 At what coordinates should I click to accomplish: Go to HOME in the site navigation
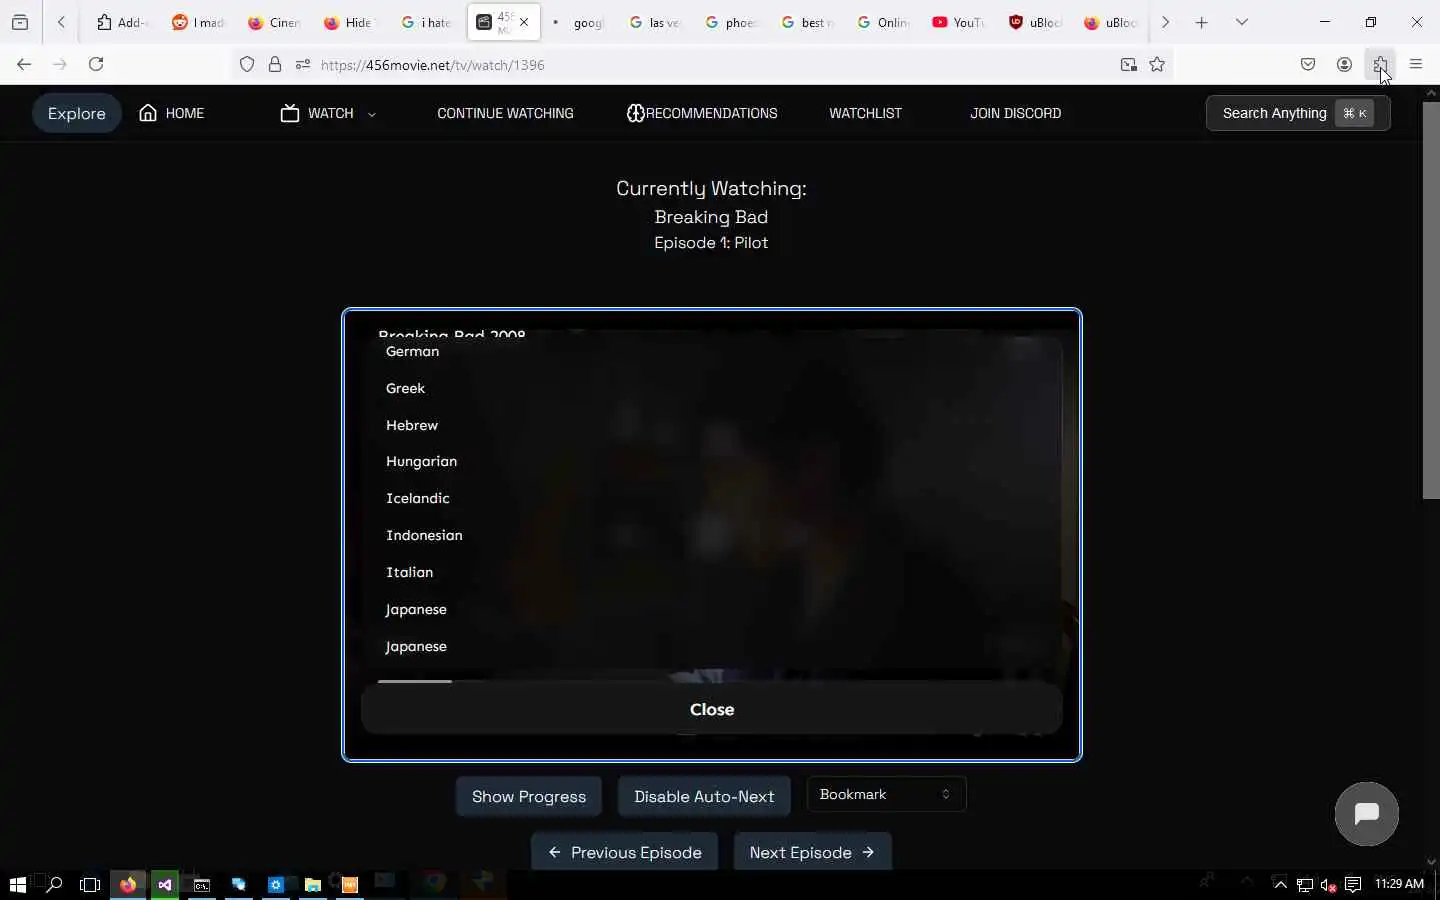pos(172,113)
